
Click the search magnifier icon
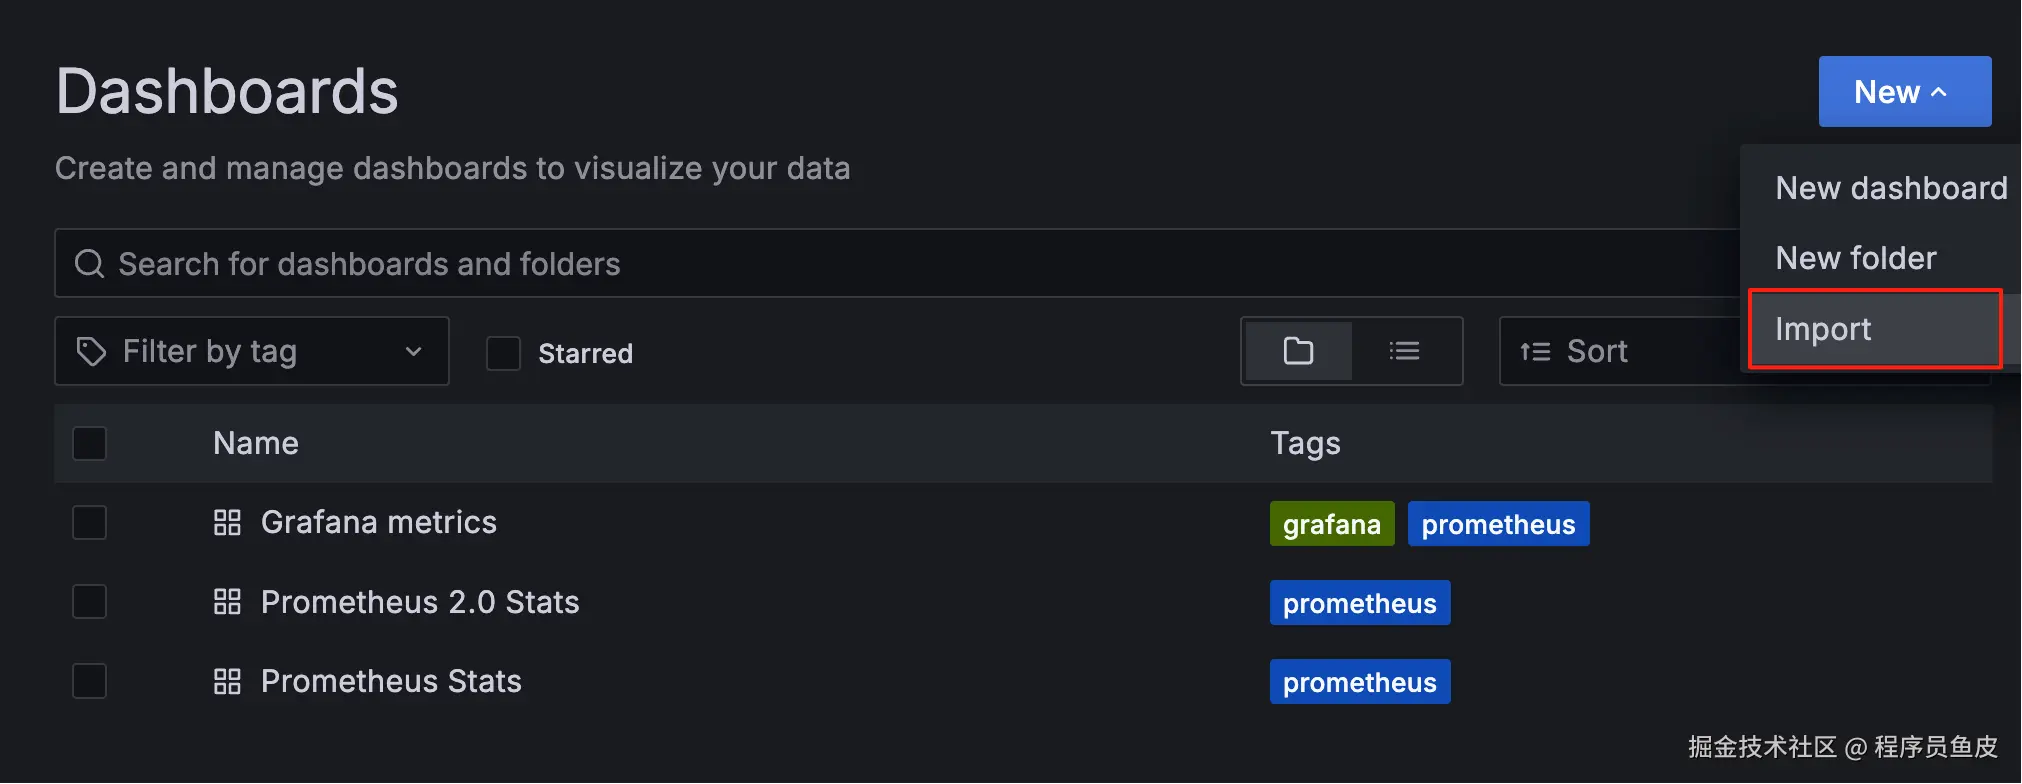click(x=90, y=264)
